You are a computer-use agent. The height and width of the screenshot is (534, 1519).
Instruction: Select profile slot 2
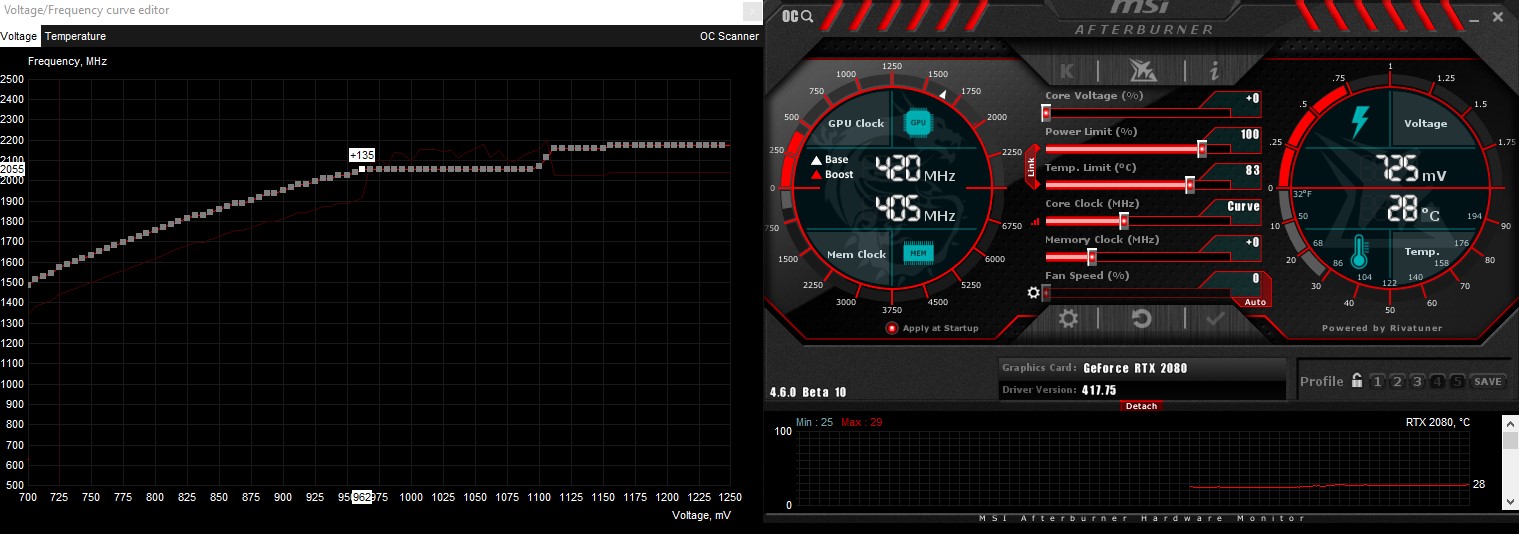[x=1397, y=381]
